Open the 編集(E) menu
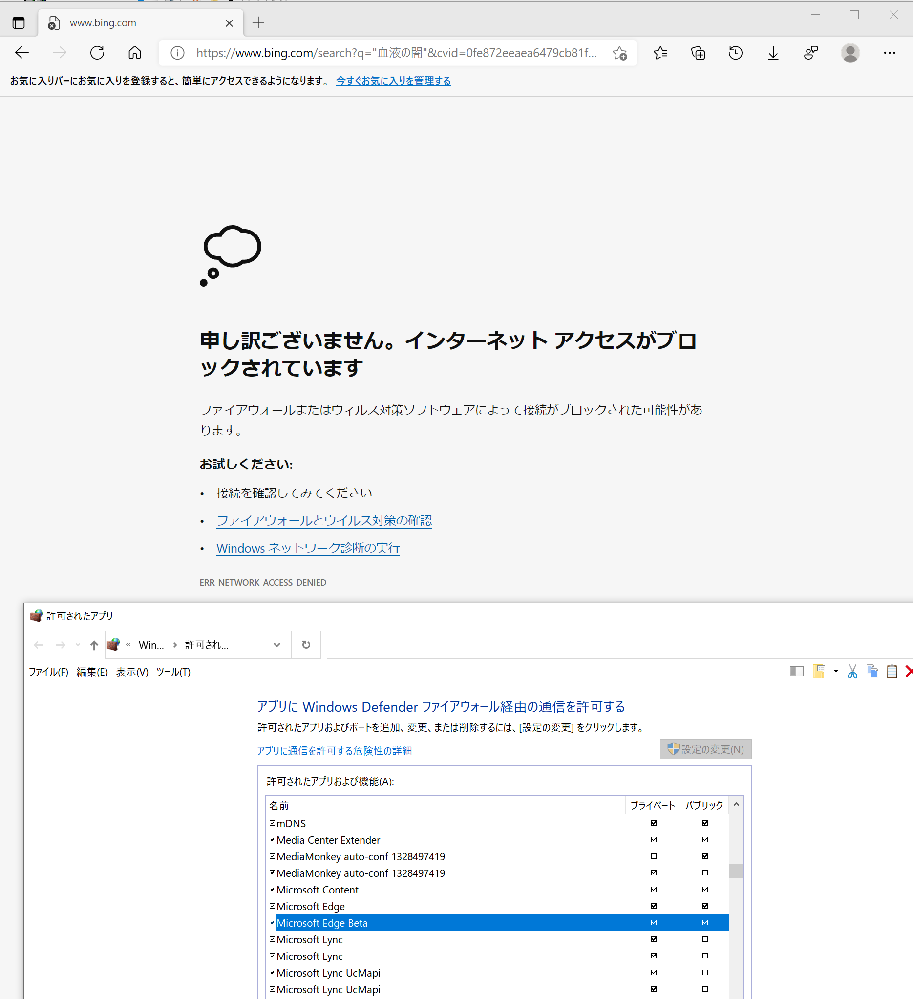913x999 pixels. 92,672
